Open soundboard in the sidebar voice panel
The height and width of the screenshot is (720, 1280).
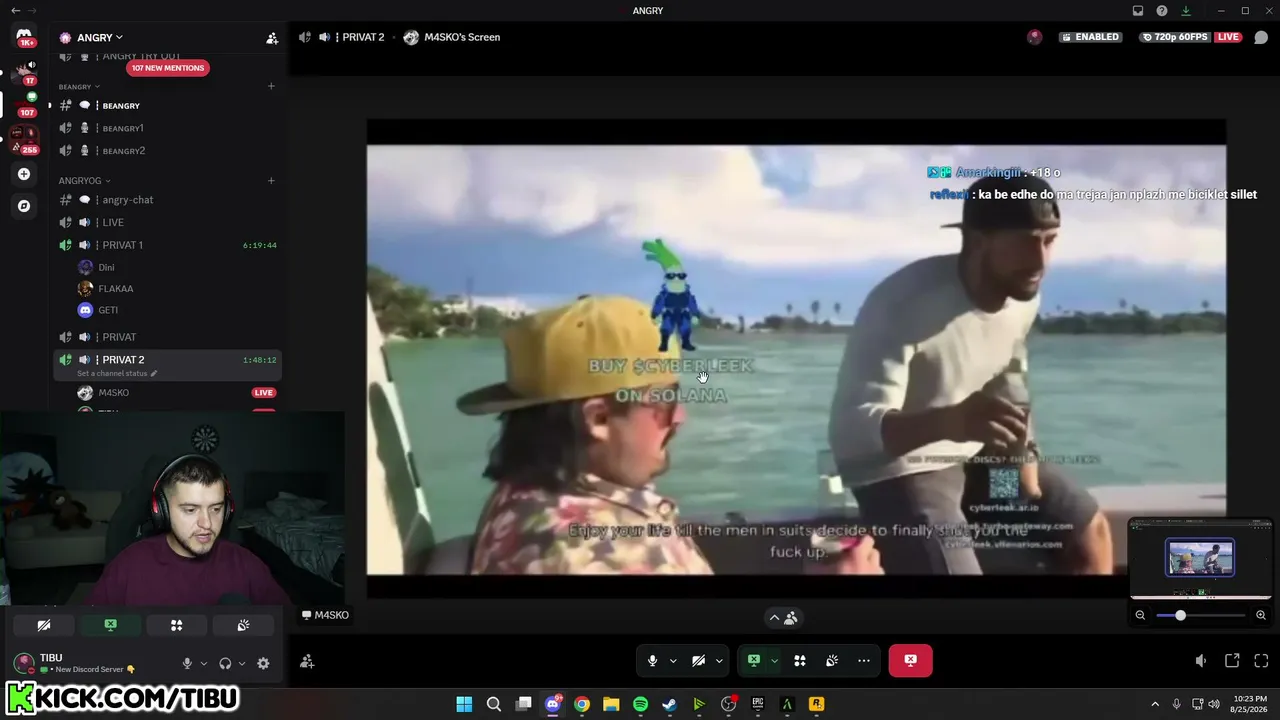(243, 625)
